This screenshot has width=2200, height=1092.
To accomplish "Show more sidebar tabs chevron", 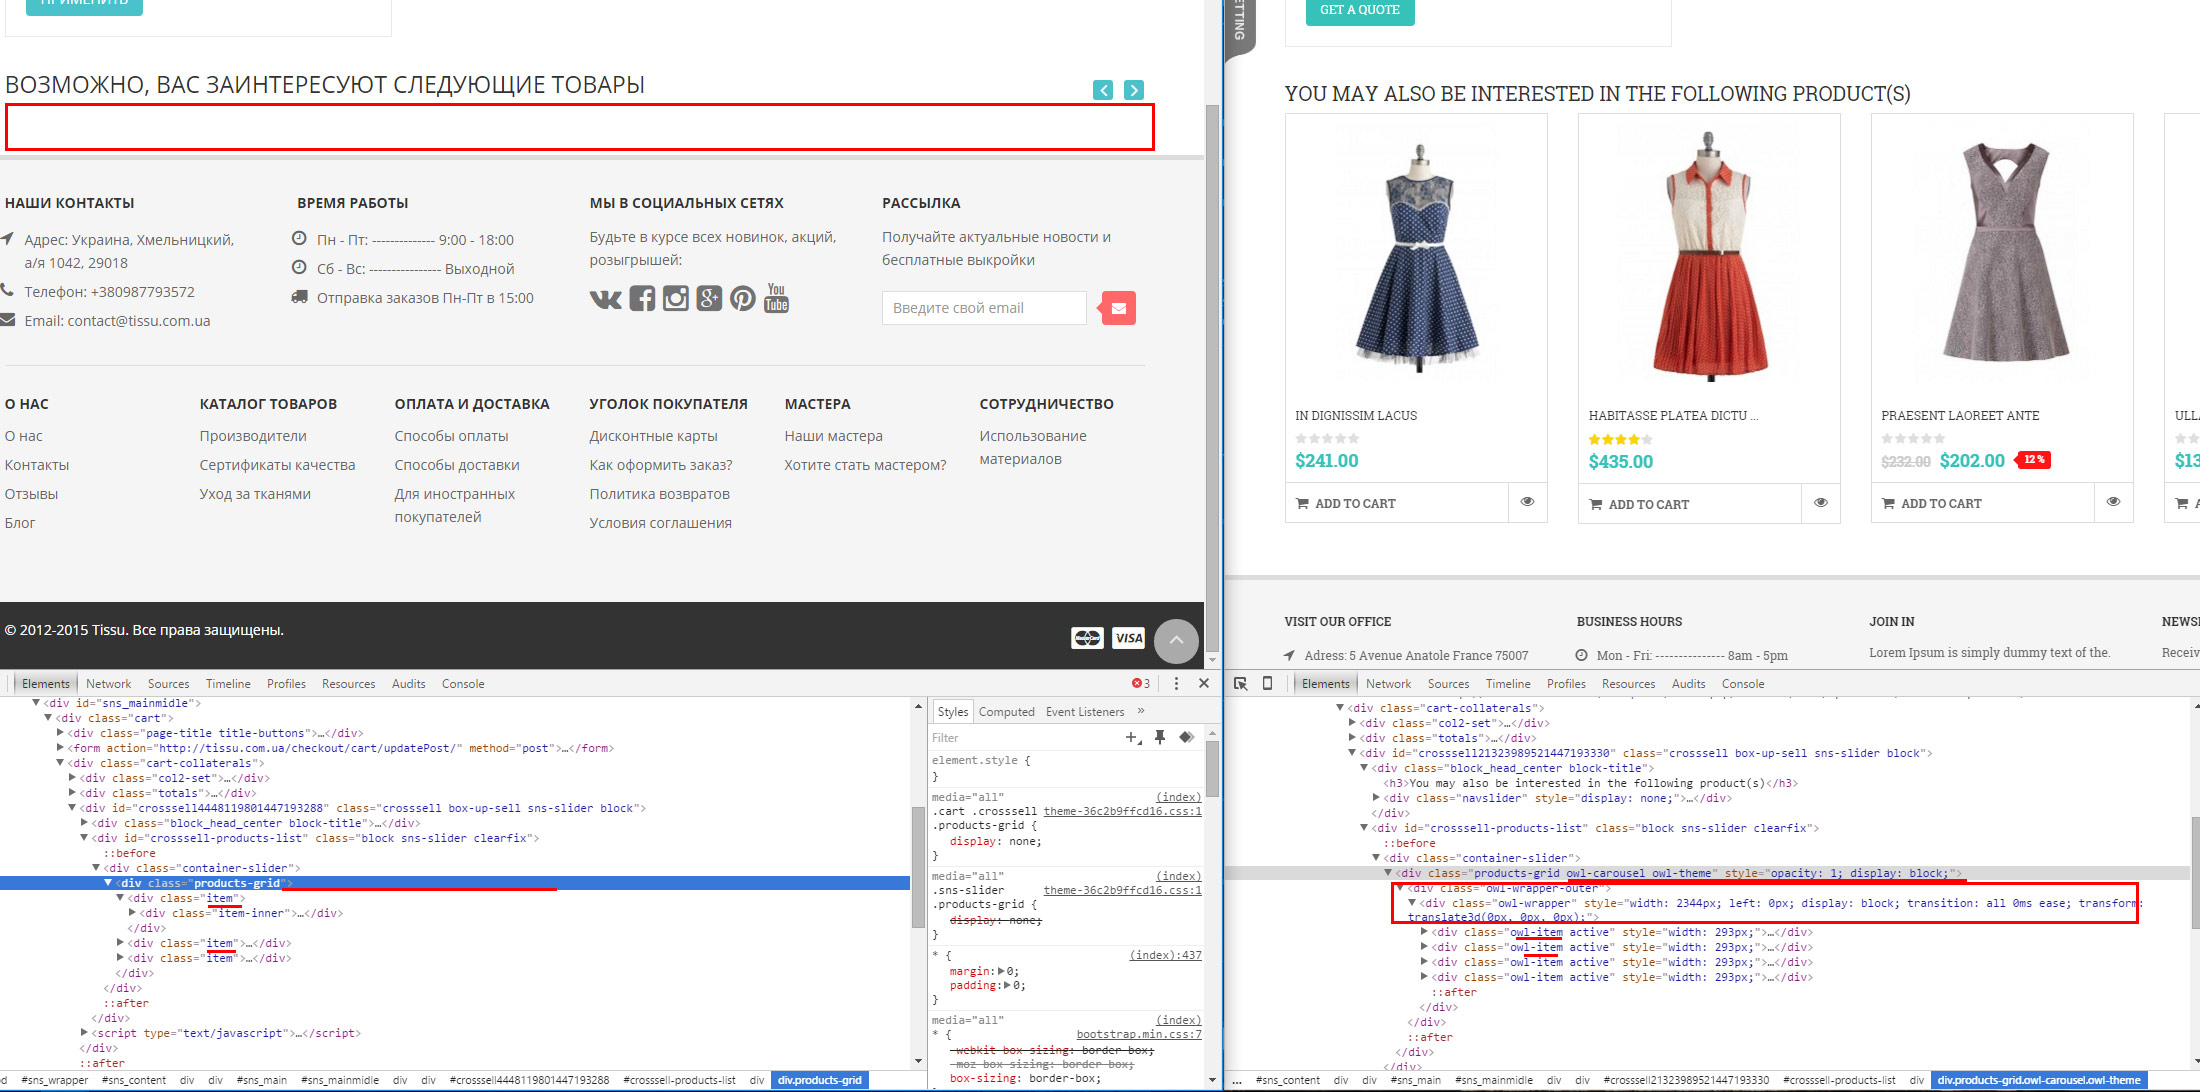I will [1141, 711].
